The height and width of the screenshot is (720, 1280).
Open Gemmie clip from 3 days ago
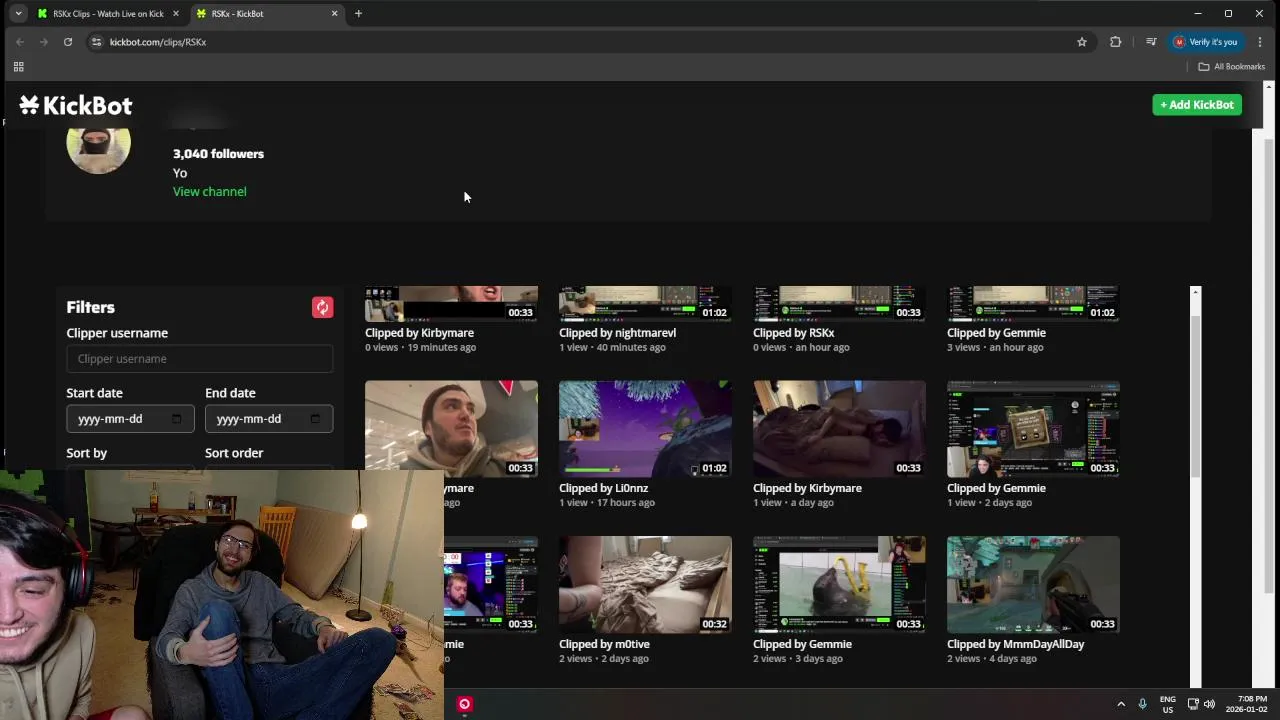coord(839,585)
